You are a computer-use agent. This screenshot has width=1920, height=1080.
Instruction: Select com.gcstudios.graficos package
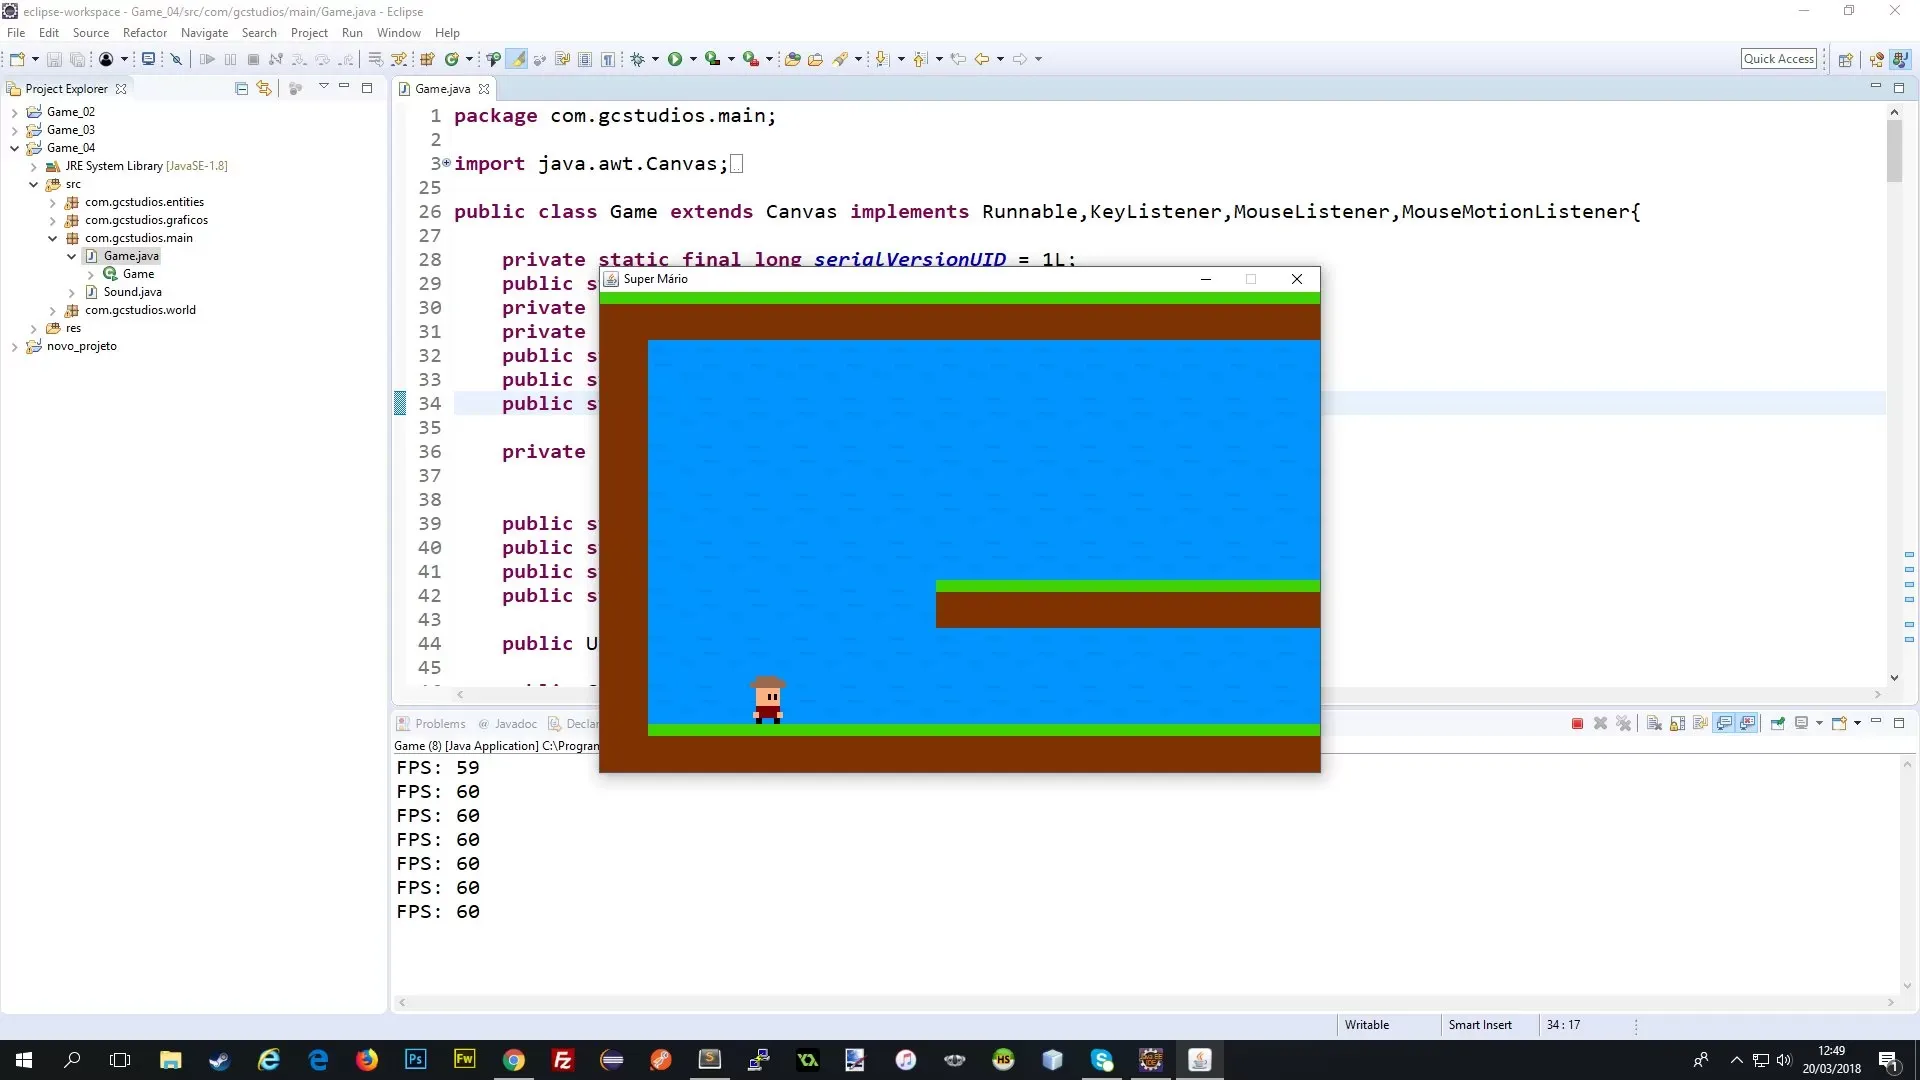coord(146,220)
